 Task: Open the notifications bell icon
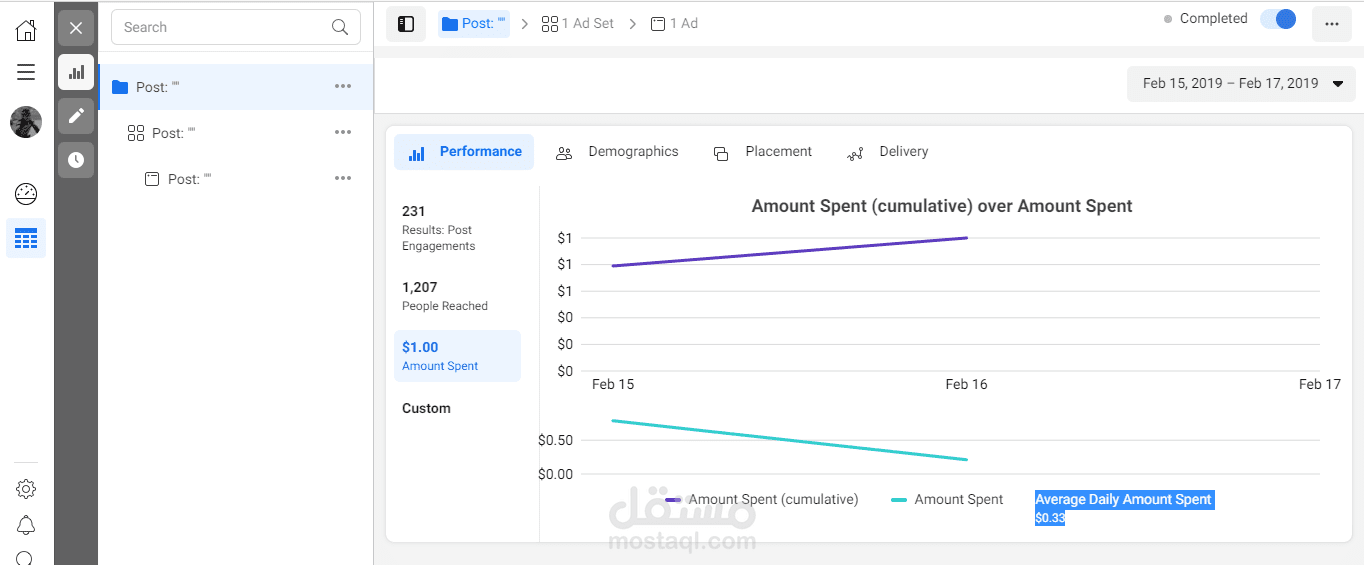(x=26, y=526)
